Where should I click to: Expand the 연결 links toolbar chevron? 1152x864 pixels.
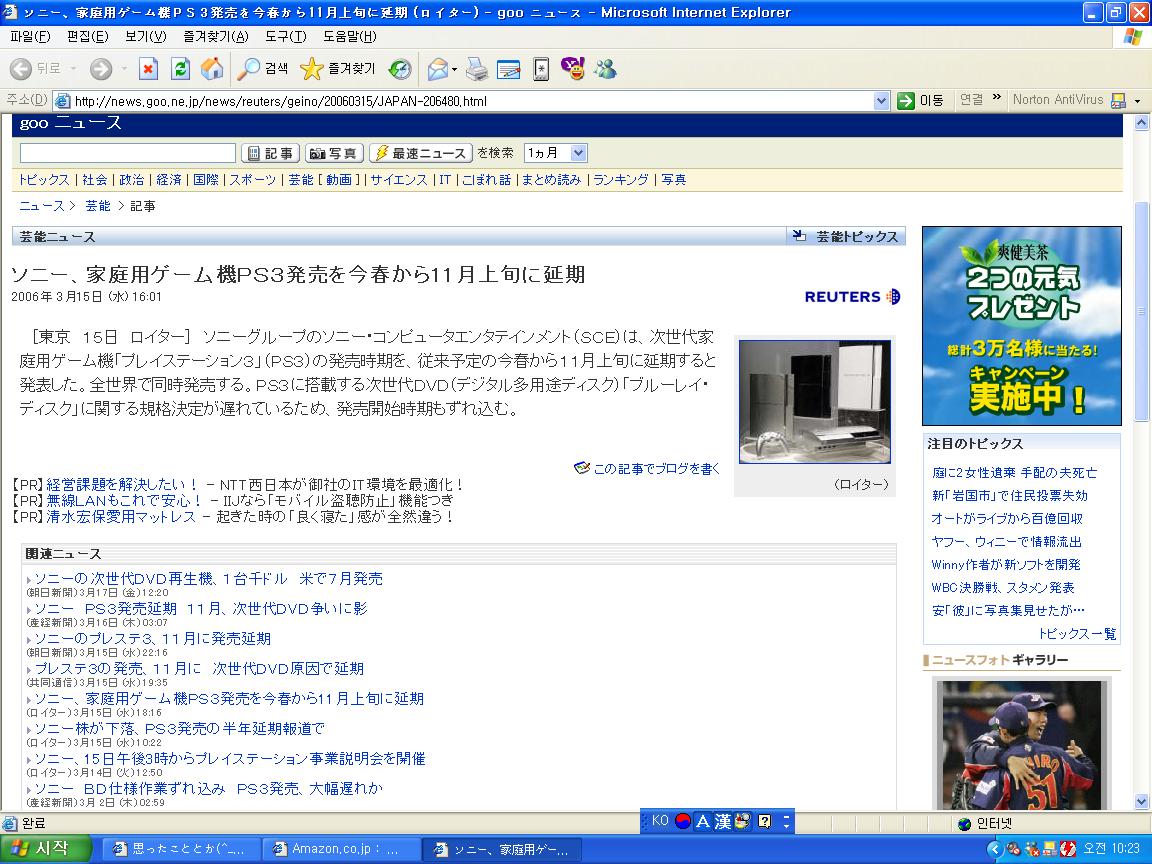pyautogui.click(x=997, y=97)
